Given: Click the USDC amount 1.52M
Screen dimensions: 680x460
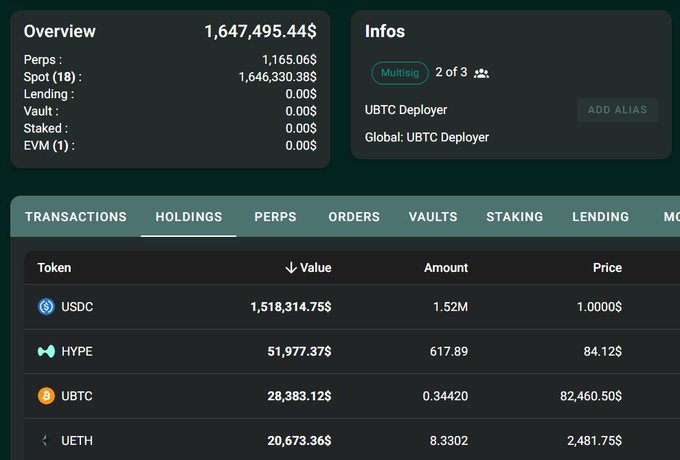Looking at the screenshot, I should tap(451, 307).
